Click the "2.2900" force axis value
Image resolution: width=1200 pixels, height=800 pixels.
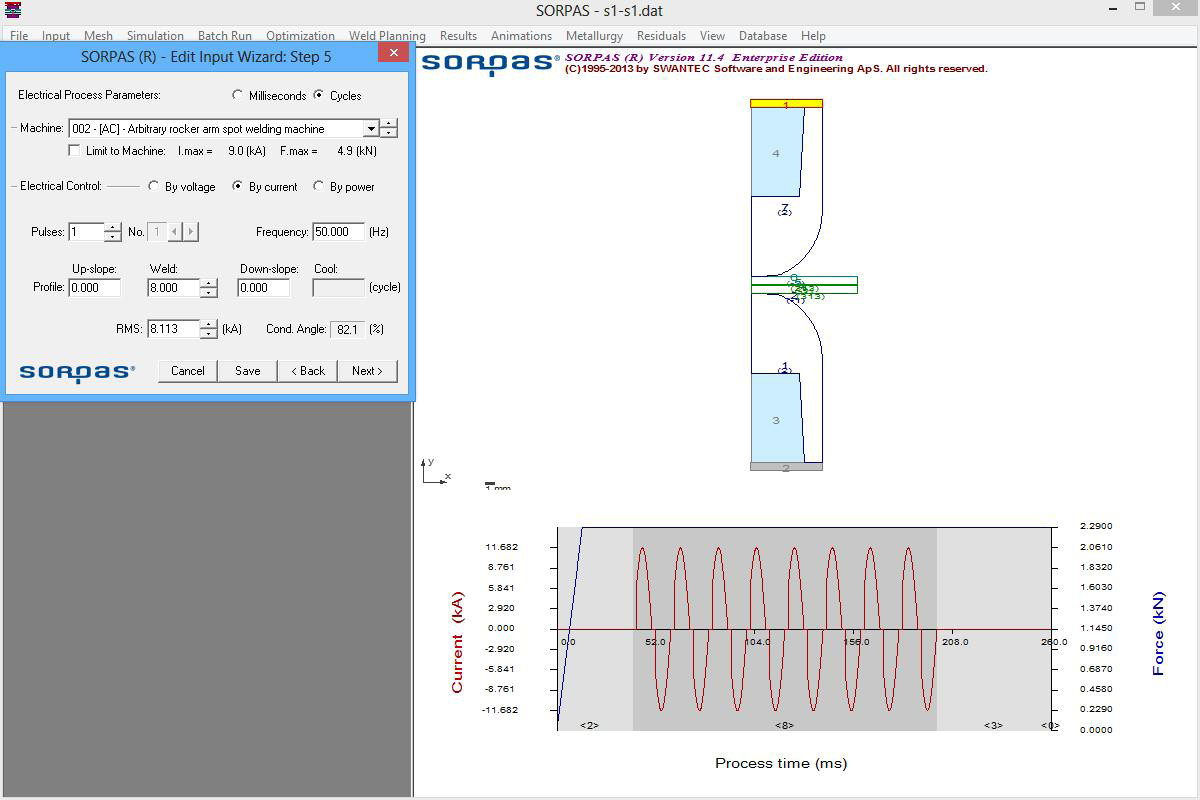tap(1096, 526)
